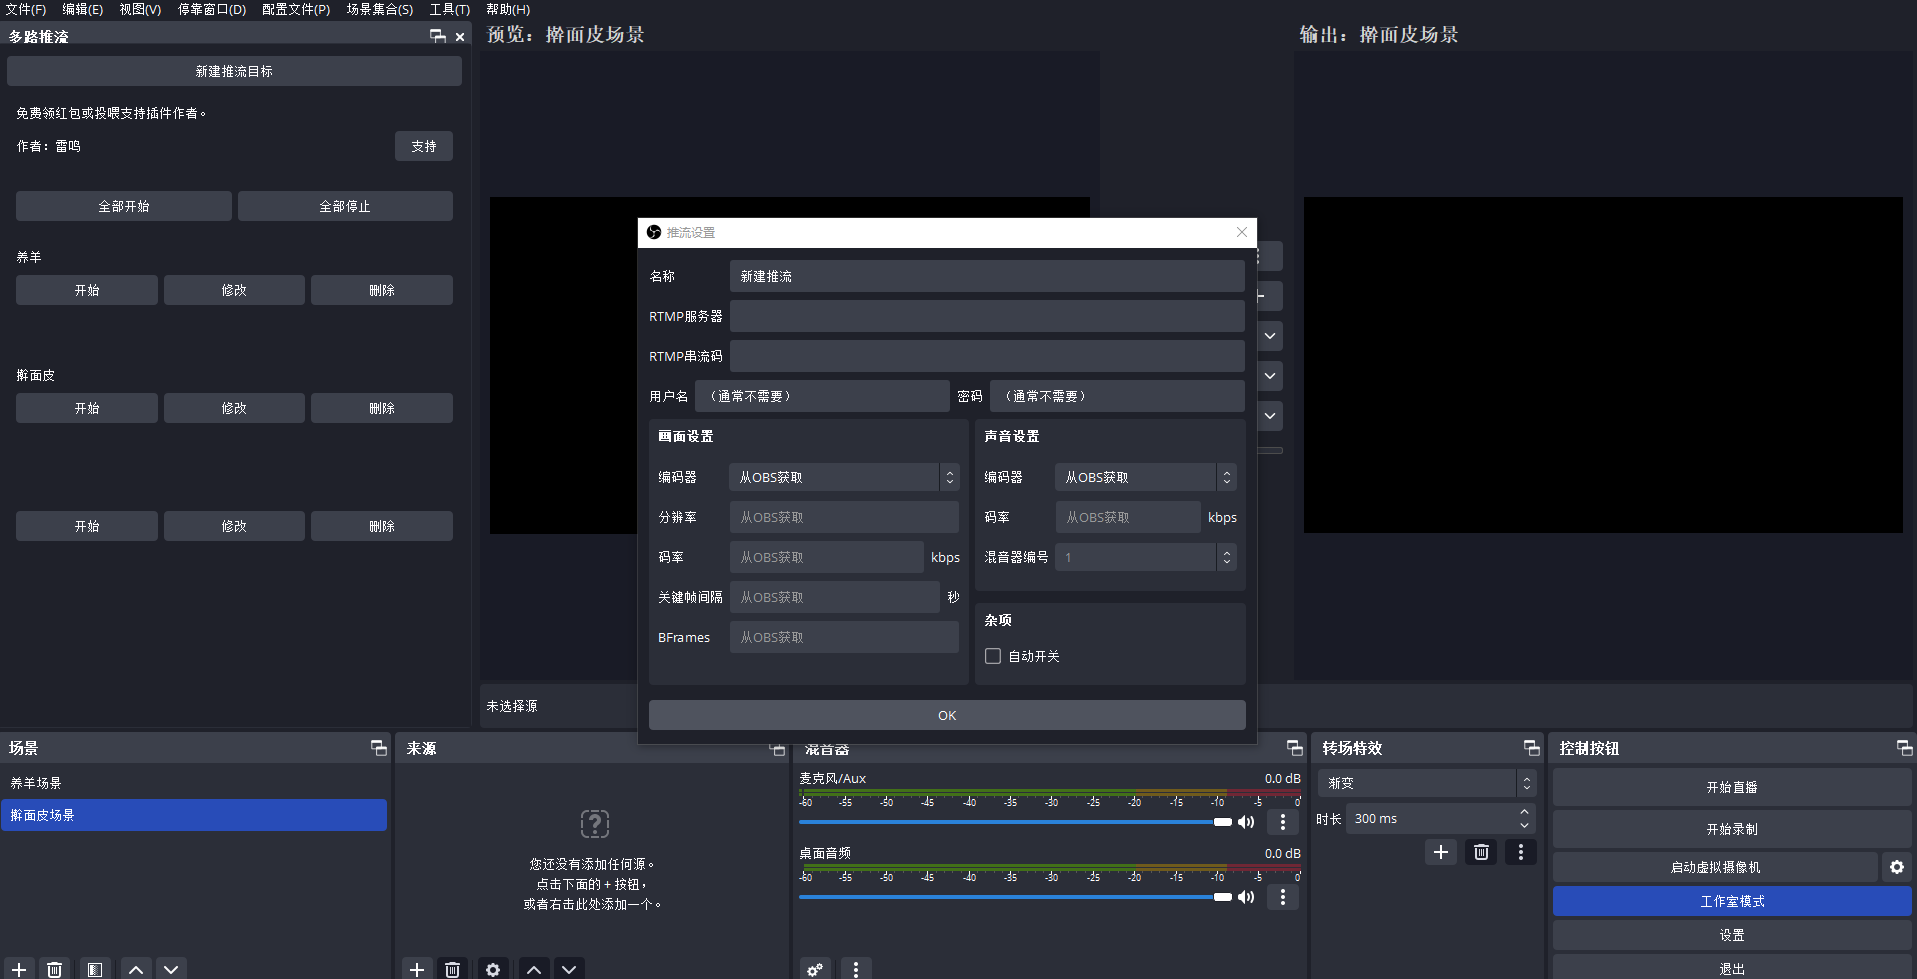
Task: Float the 转场特效 dock panel
Action: (1532, 748)
